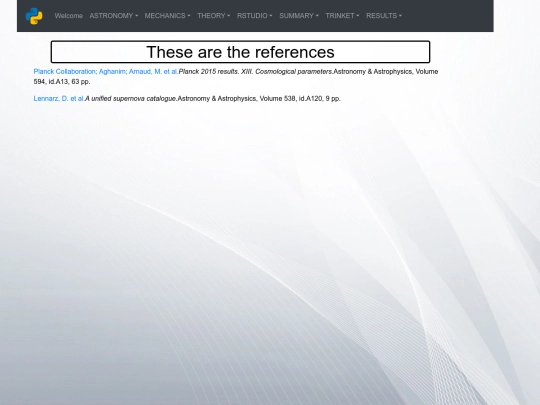Open the RSTUDIO dropdown menu
Image resolution: width=540 pixels, height=405 pixels.
click(x=255, y=16)
